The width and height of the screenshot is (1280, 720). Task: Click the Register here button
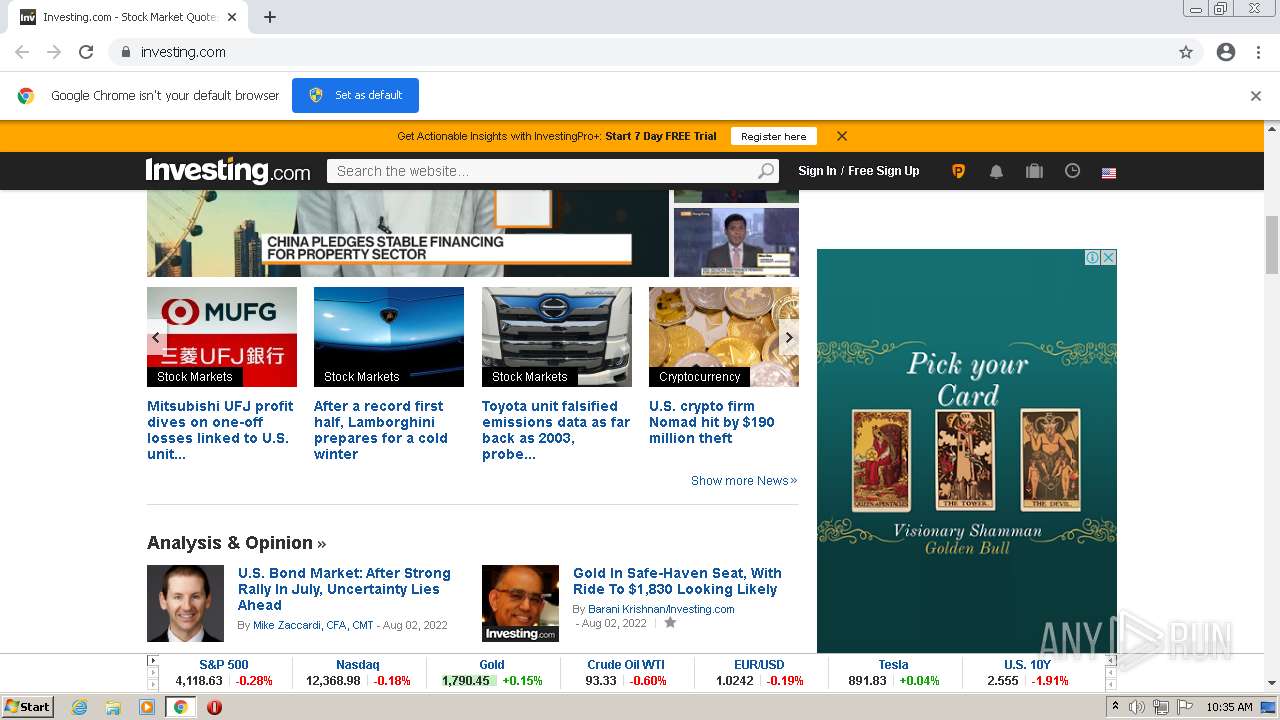pos(773,136)
